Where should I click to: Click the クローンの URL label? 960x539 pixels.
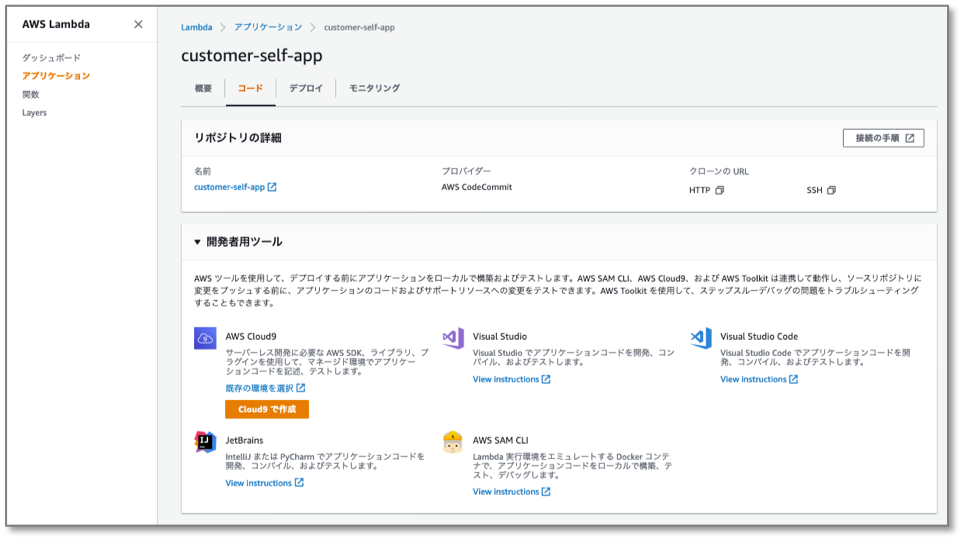(719, 172)
